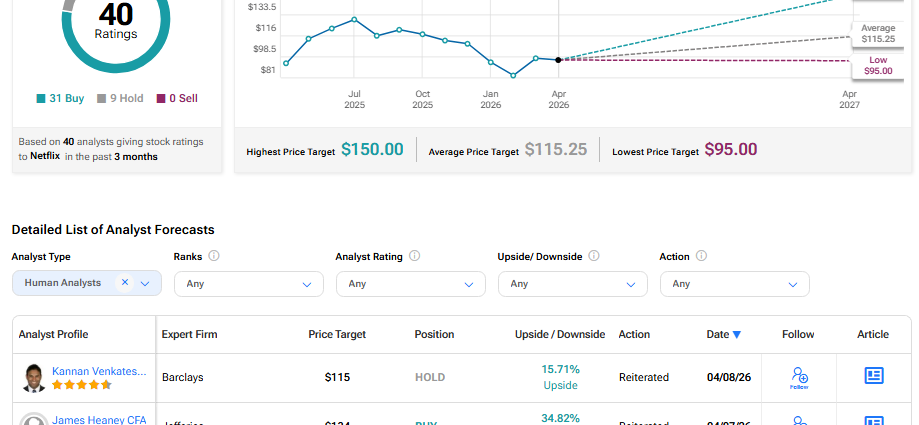919x425 pixels.
Task: Click the Upside/Downside info icon
Action: tap(594, 256)
